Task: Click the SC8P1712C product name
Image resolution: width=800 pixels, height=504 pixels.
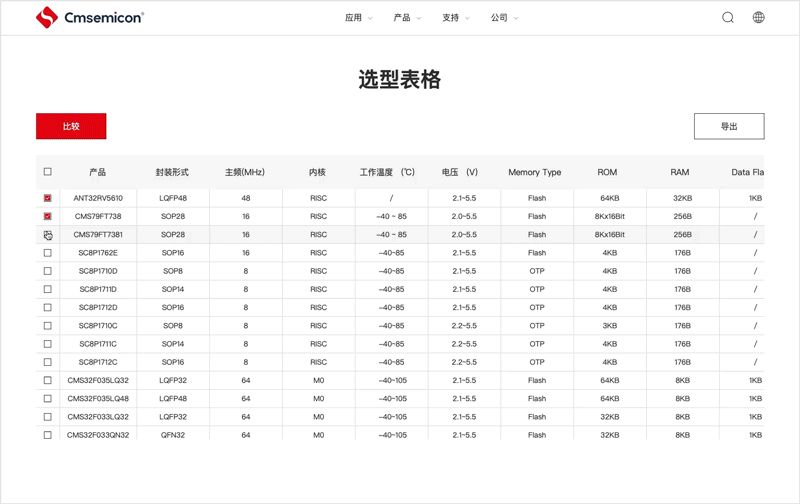Action: tap(98, 362)
